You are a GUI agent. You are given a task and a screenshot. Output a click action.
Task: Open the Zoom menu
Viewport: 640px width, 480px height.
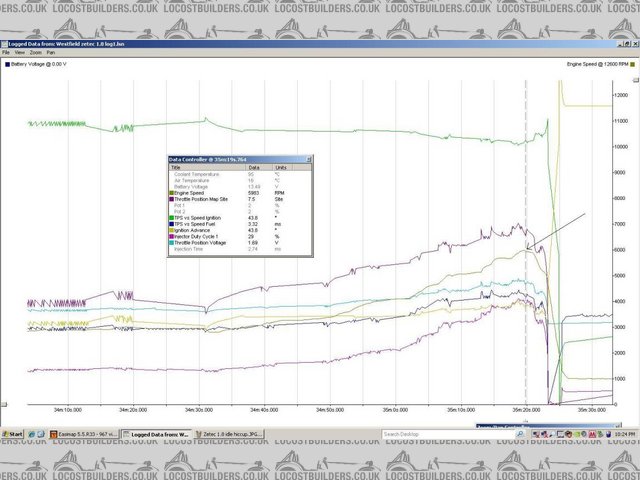[36, 53]
